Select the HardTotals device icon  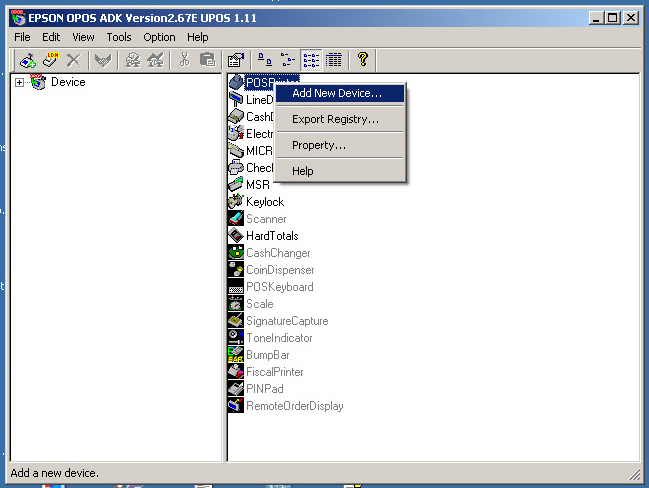[x=236, y=236]
